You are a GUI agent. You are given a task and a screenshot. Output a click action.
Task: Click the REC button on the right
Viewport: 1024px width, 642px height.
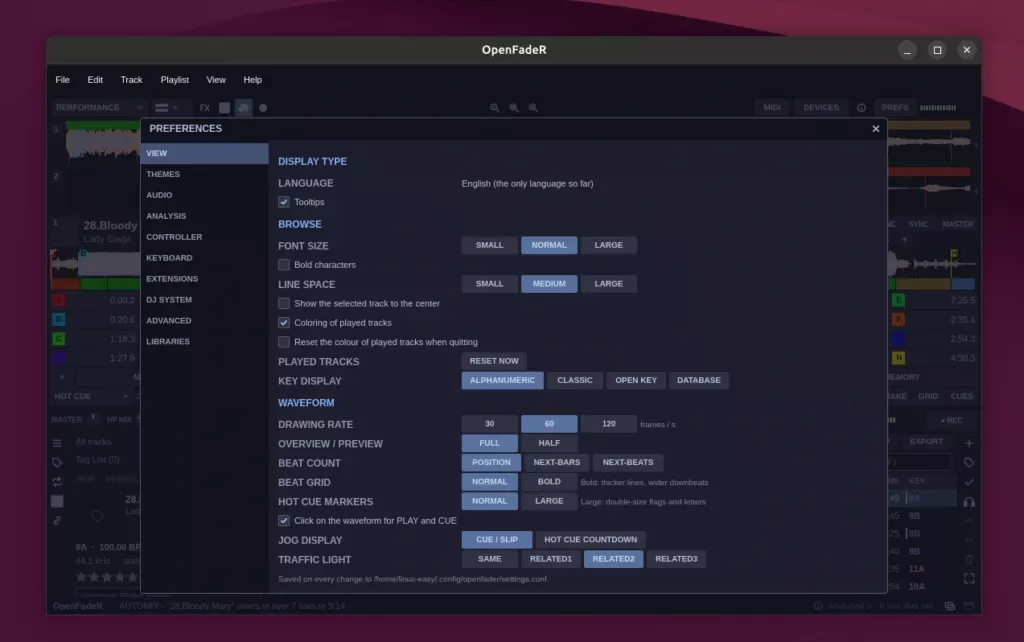tap(951, 421)
